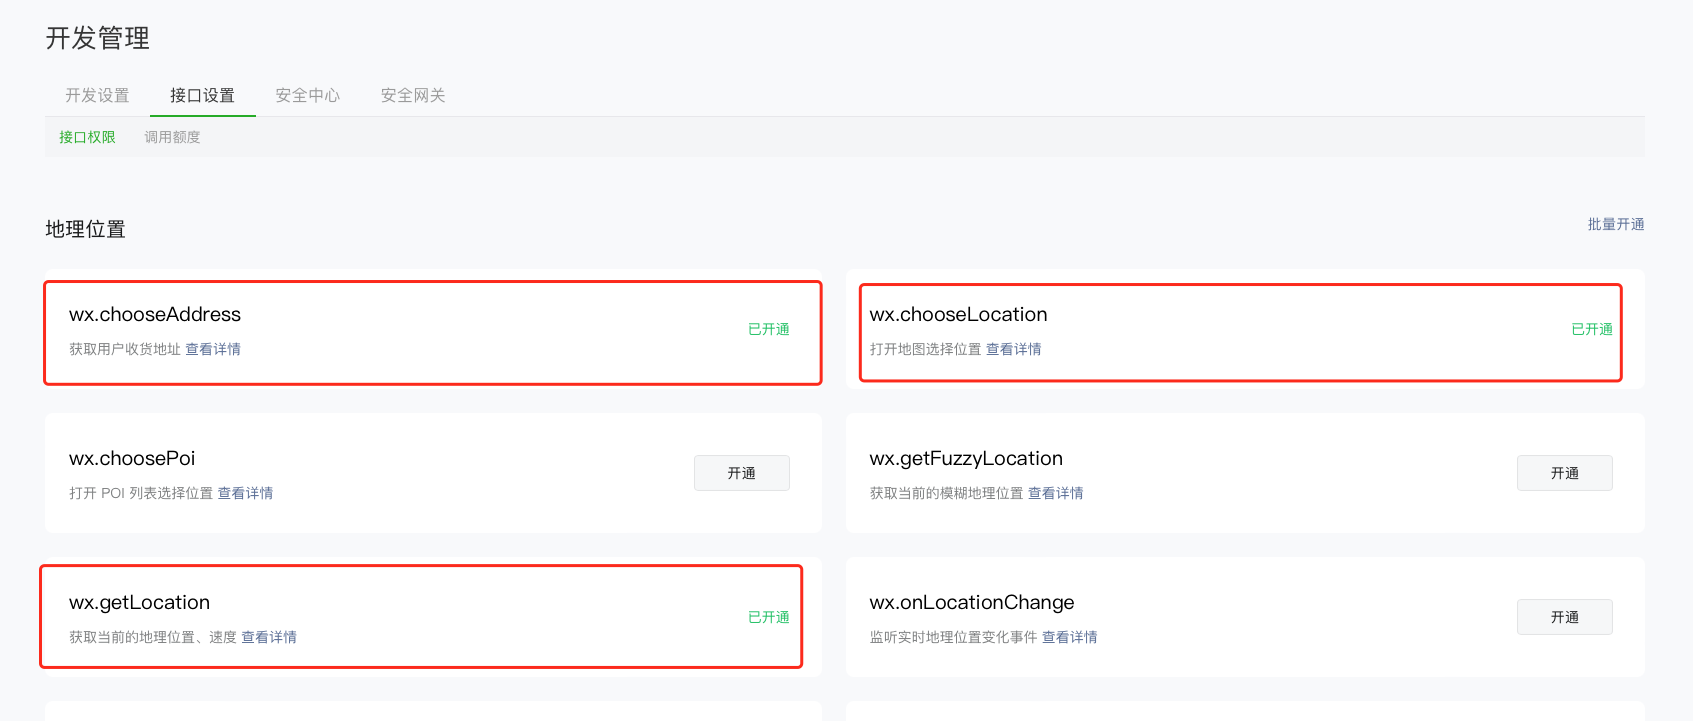1693x721 pixels.
Task: View details for wx.chooseAddress
Action: [x=213, y=349]
